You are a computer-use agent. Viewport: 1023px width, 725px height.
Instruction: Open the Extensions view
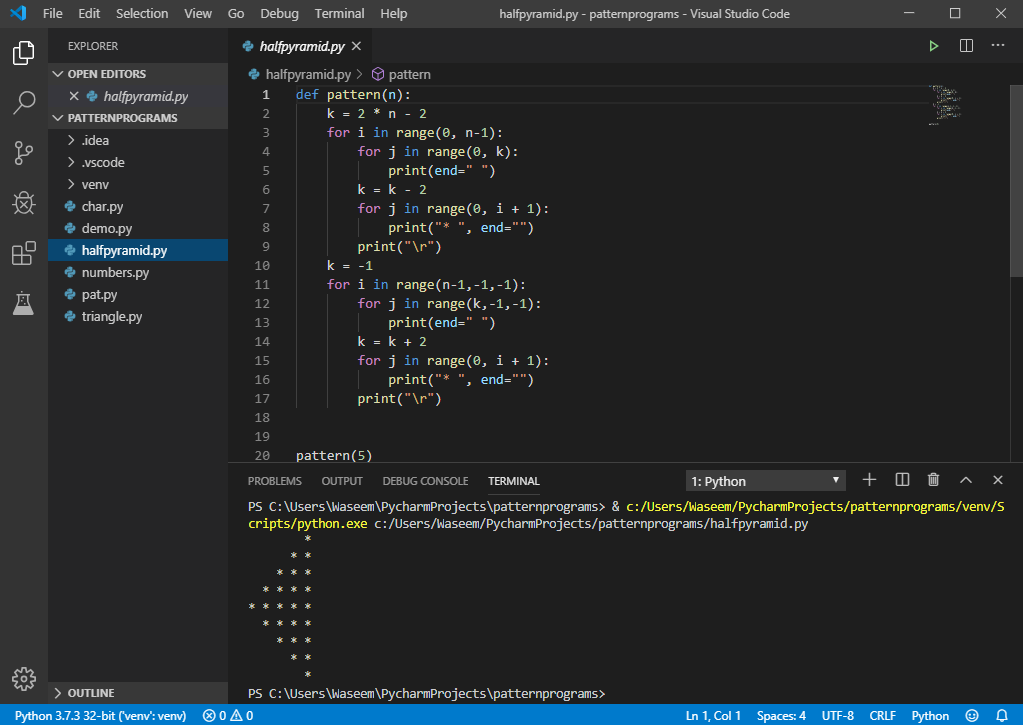point(24,254)
